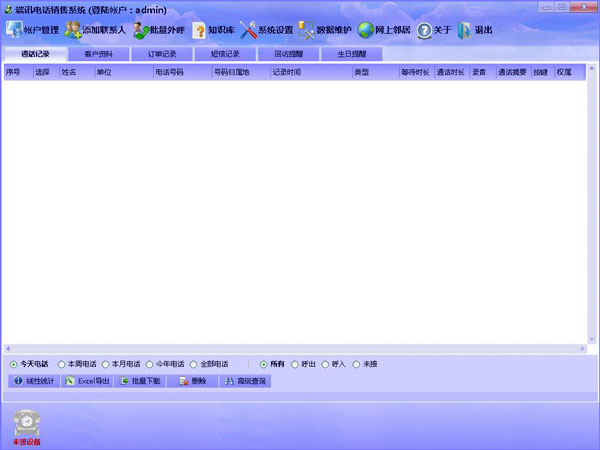
Task: Click the 选择 column header
Action: click(46, 72)
